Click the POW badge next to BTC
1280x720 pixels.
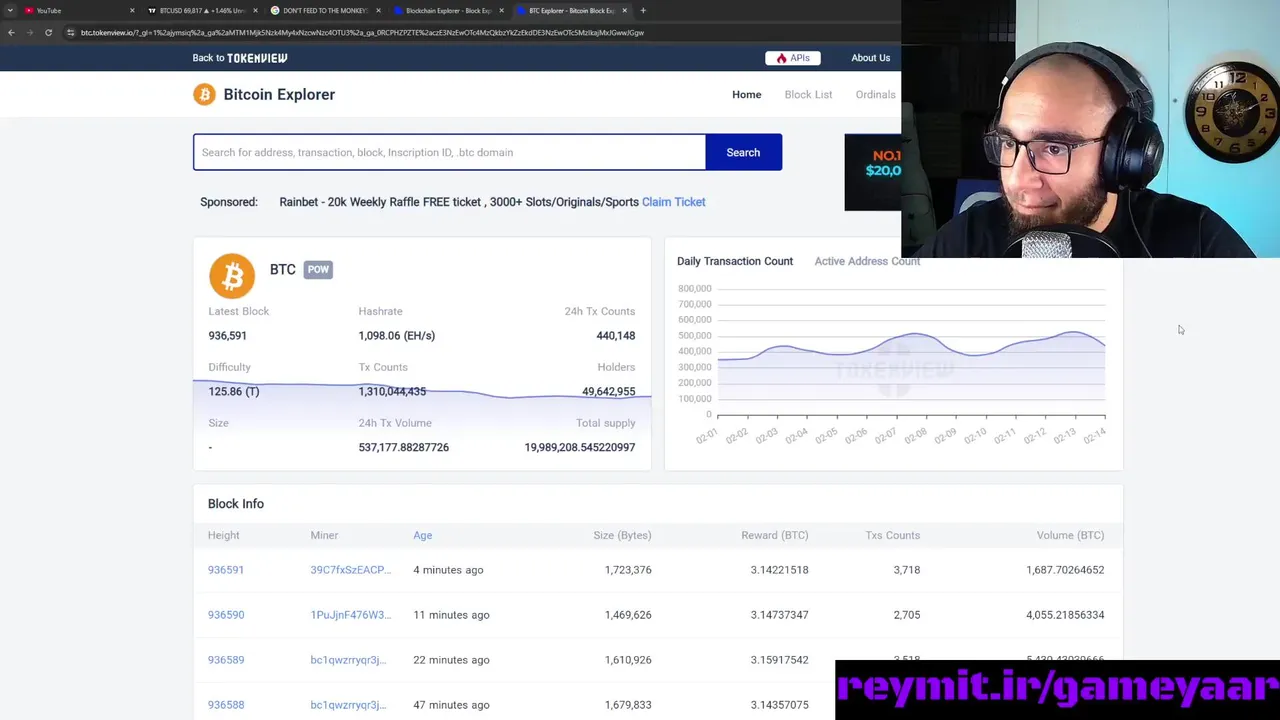click(x=318, y=269)
